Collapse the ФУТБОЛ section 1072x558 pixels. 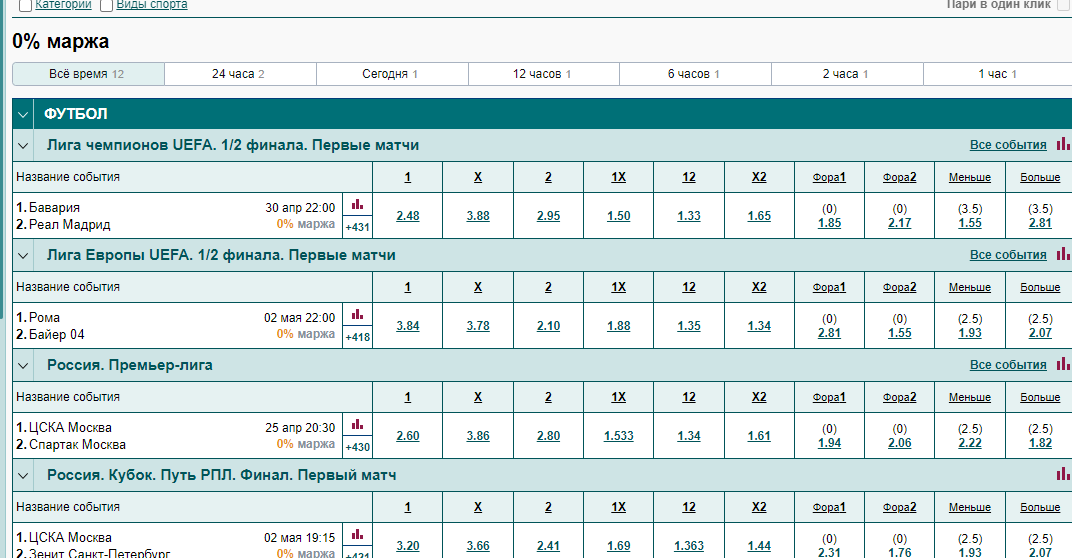23,115
